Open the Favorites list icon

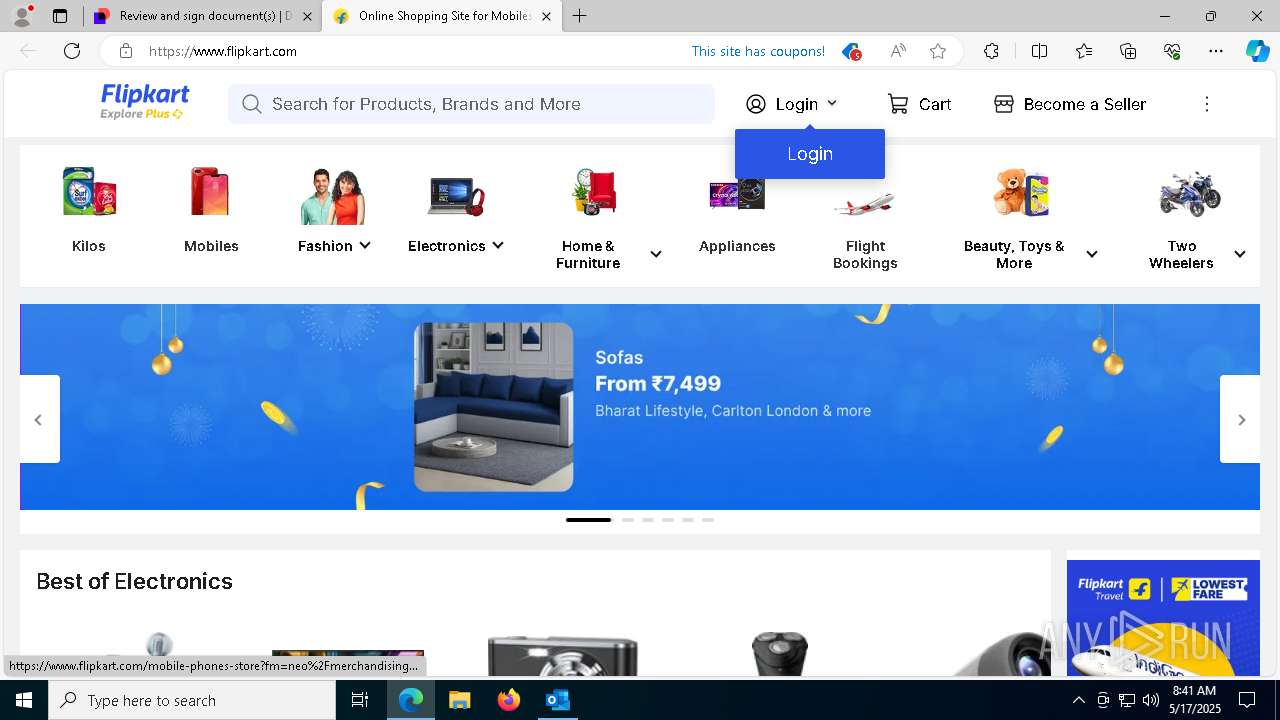click(x=1084, y=51)
